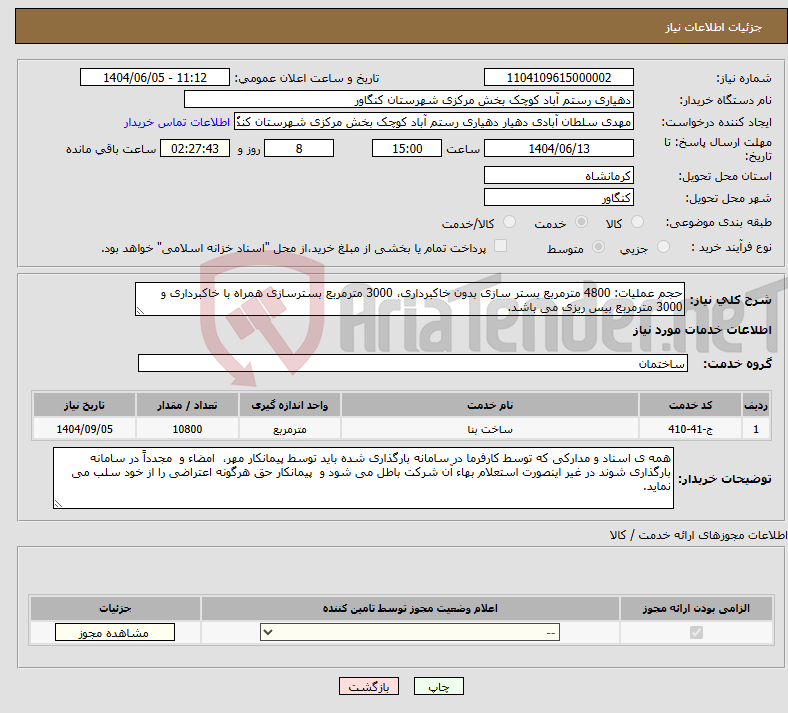788x713 pixels.
Task: Toggle the اسناد خزانه اسلامی payment checkbox
Action: [x=500, y=246]
